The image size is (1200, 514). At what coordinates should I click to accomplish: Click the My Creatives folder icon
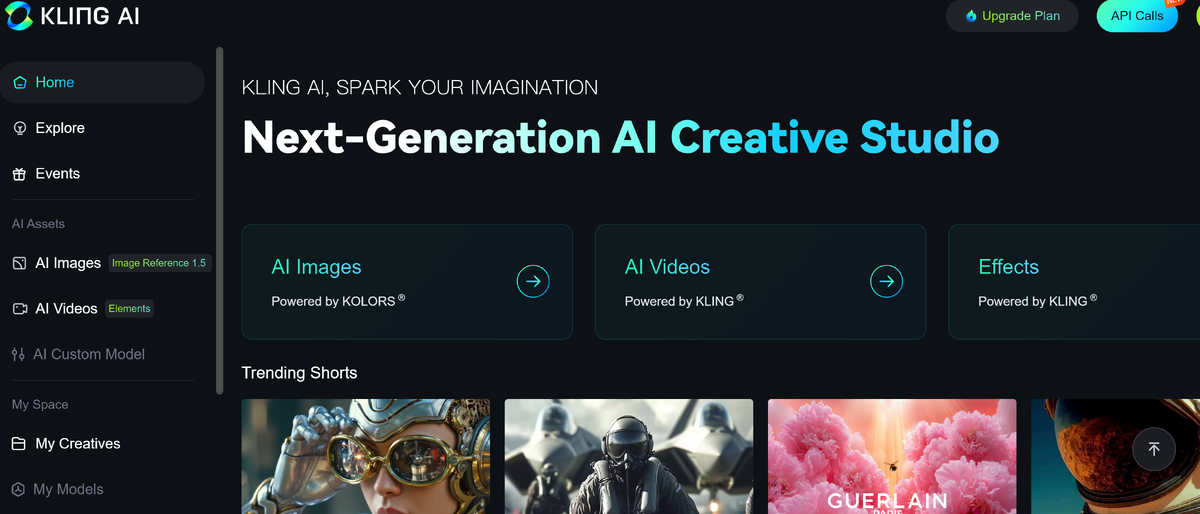19,444
